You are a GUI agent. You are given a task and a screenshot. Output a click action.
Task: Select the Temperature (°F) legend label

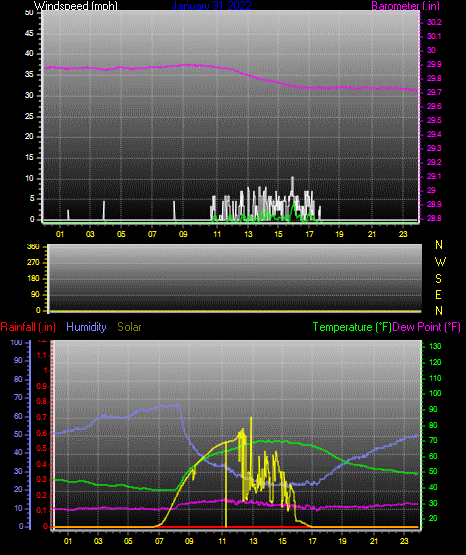point(352,327)
